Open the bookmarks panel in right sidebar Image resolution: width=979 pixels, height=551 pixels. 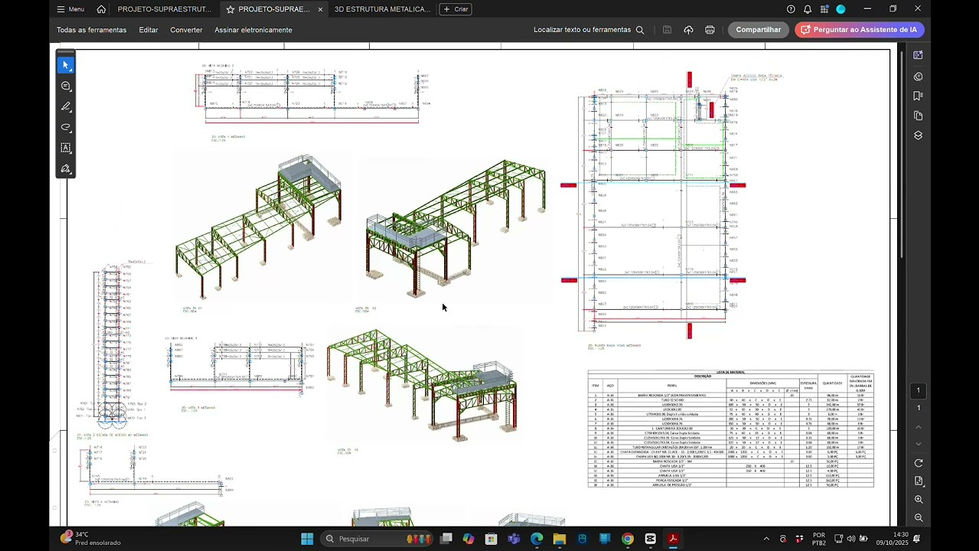[918, 96]
